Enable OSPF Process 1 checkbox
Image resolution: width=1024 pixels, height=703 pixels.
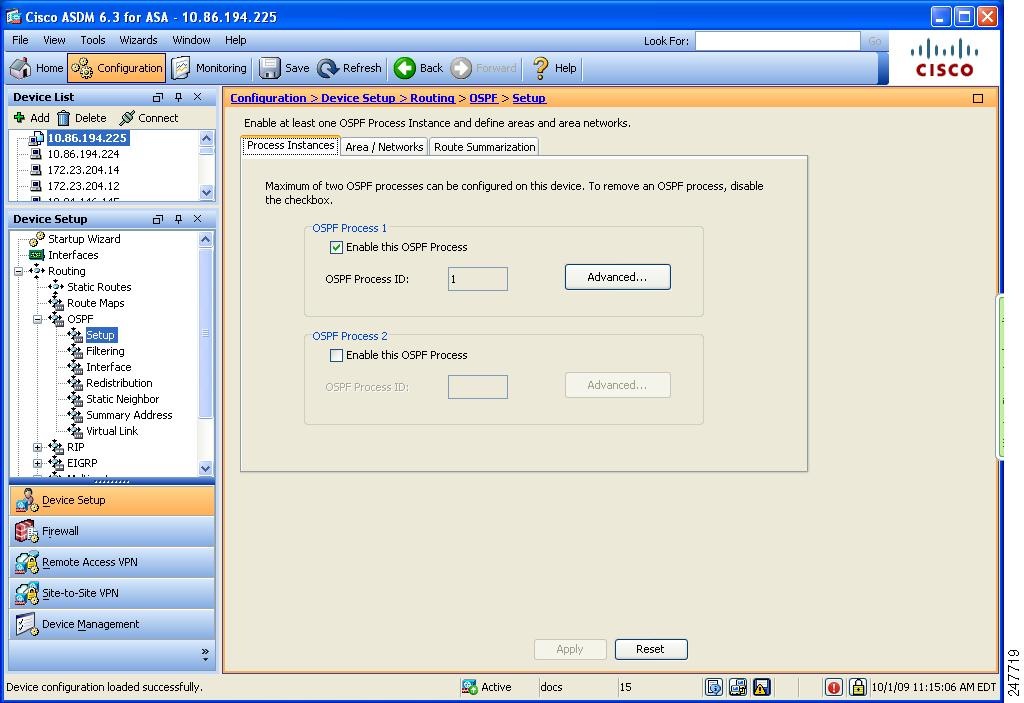click(337, 247)
